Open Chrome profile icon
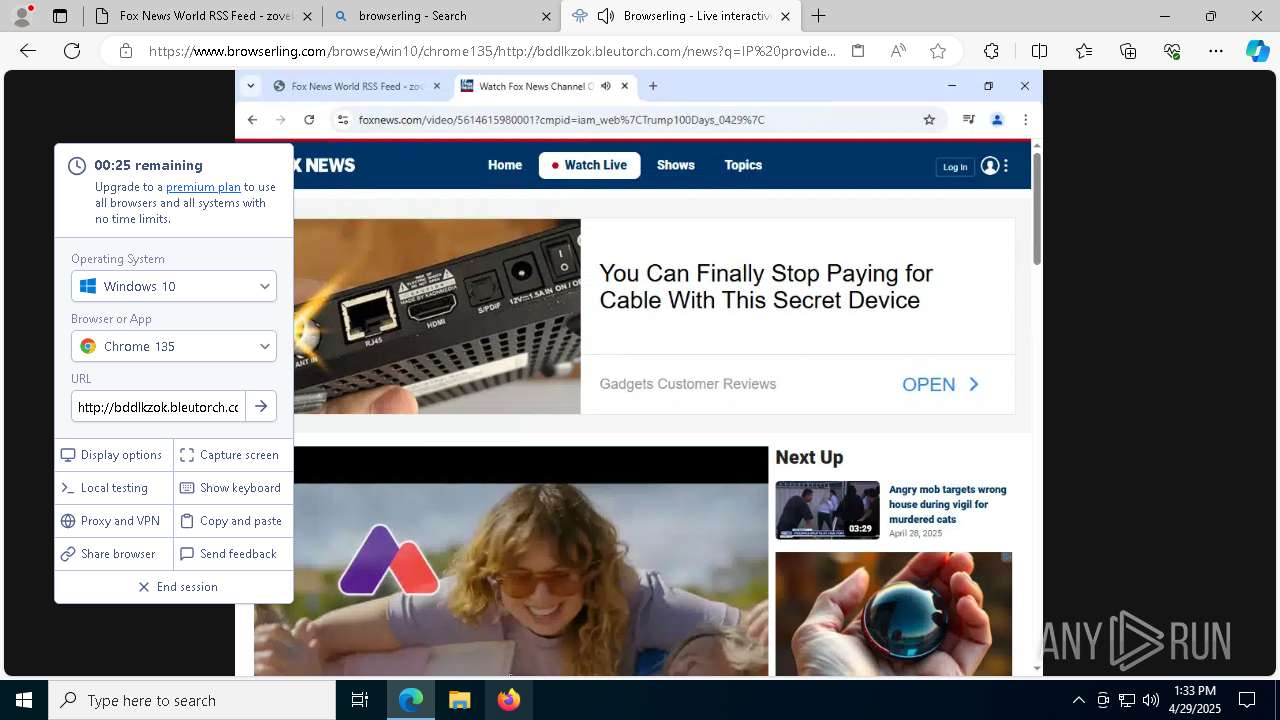This screenshot has width=1280, height=720. tap(997, 120)
